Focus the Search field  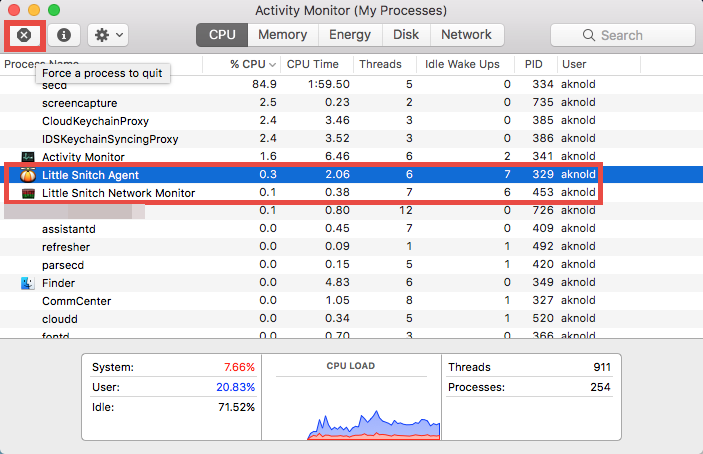click(x=622, y=35)
